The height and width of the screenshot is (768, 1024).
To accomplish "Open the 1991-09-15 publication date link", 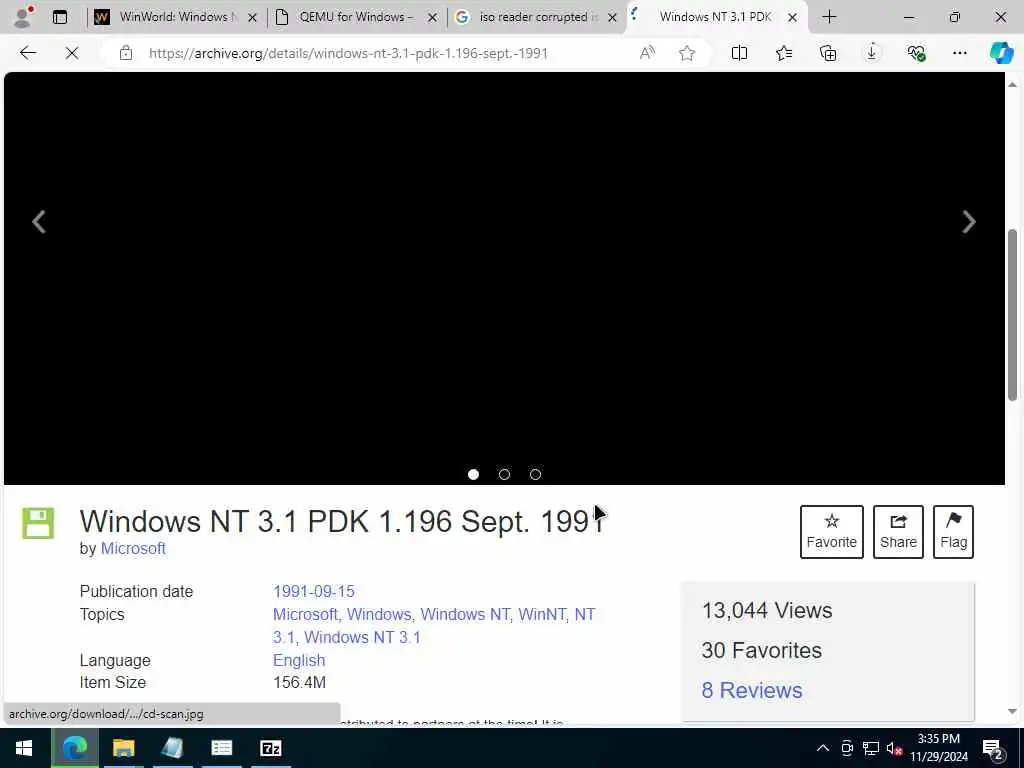I will point(313,591).
